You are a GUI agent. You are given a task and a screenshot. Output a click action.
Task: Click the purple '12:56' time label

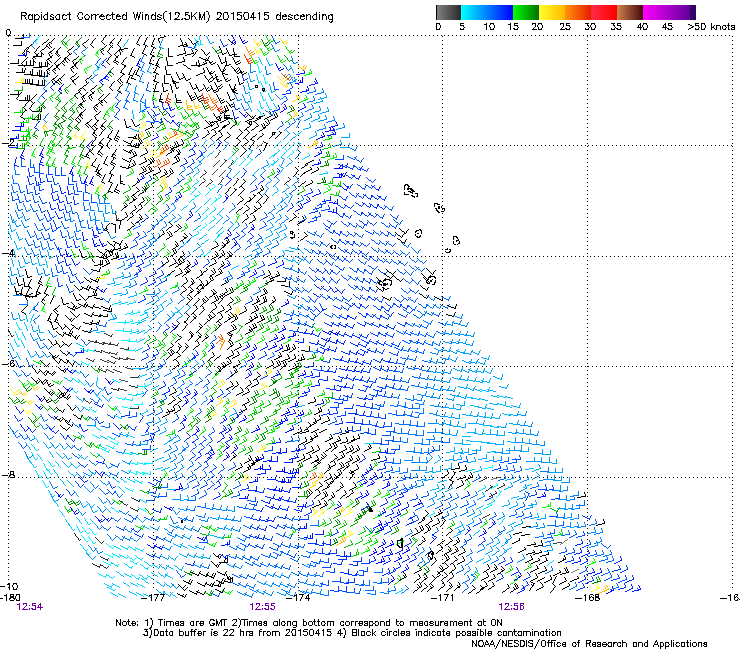[x=512, y=607]
